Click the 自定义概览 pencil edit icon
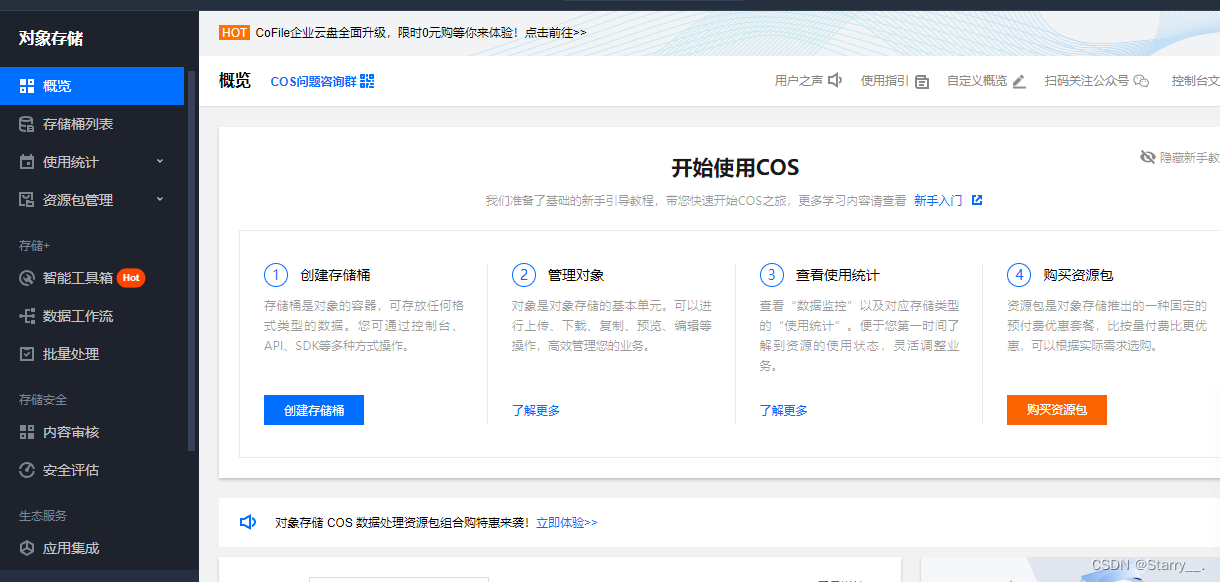1220x582 pixels. [1019, 79]
